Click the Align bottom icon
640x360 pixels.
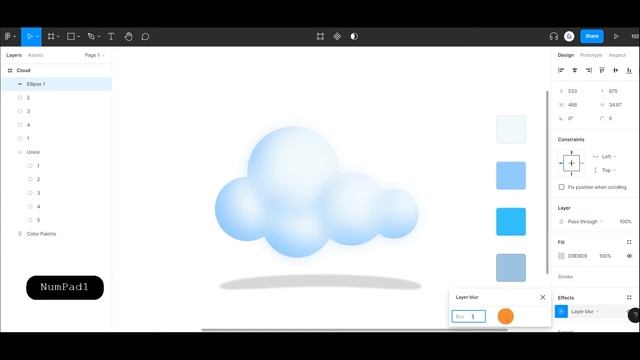click(629, 70)
